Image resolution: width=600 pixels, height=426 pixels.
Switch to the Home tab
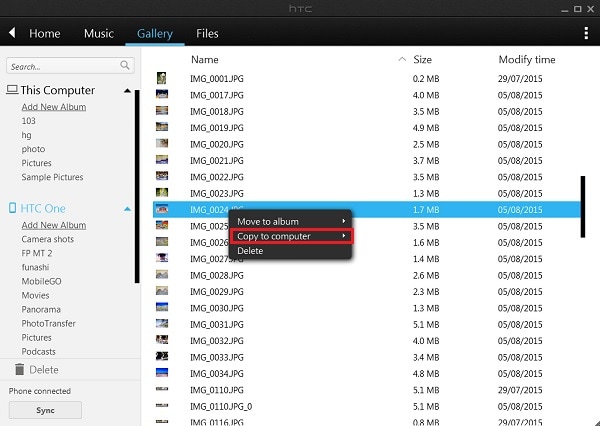pos(45,34)
